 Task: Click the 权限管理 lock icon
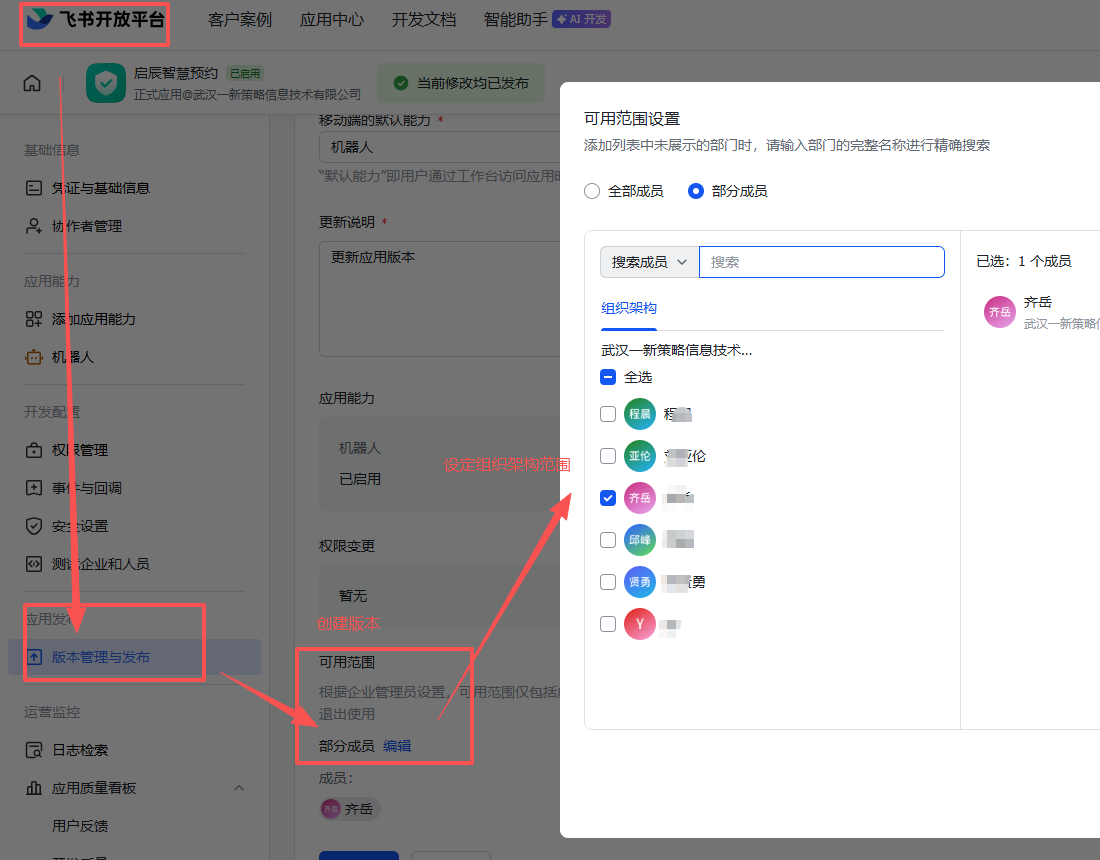34,450
